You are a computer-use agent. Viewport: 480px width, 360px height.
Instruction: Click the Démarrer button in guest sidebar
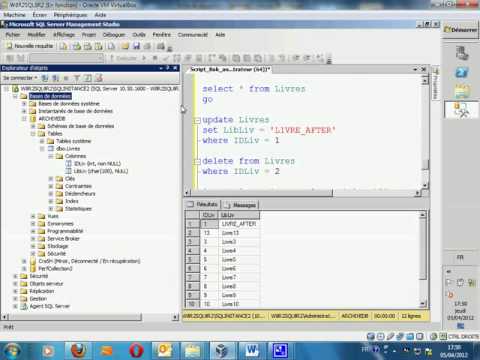click(461, 30)
